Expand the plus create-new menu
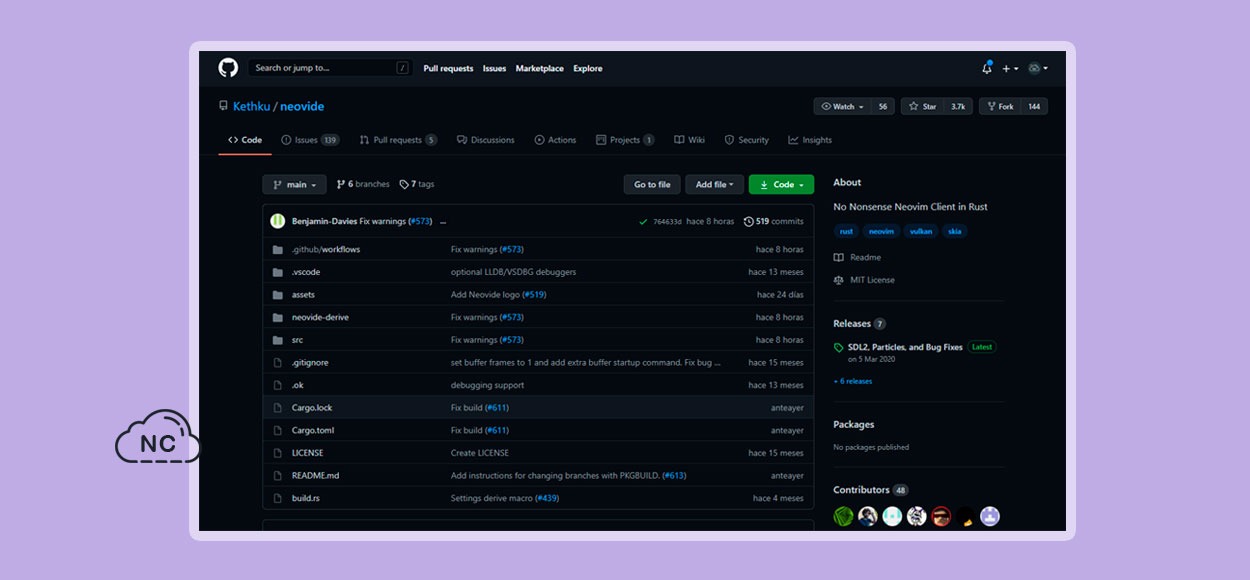 [1010, 68]
